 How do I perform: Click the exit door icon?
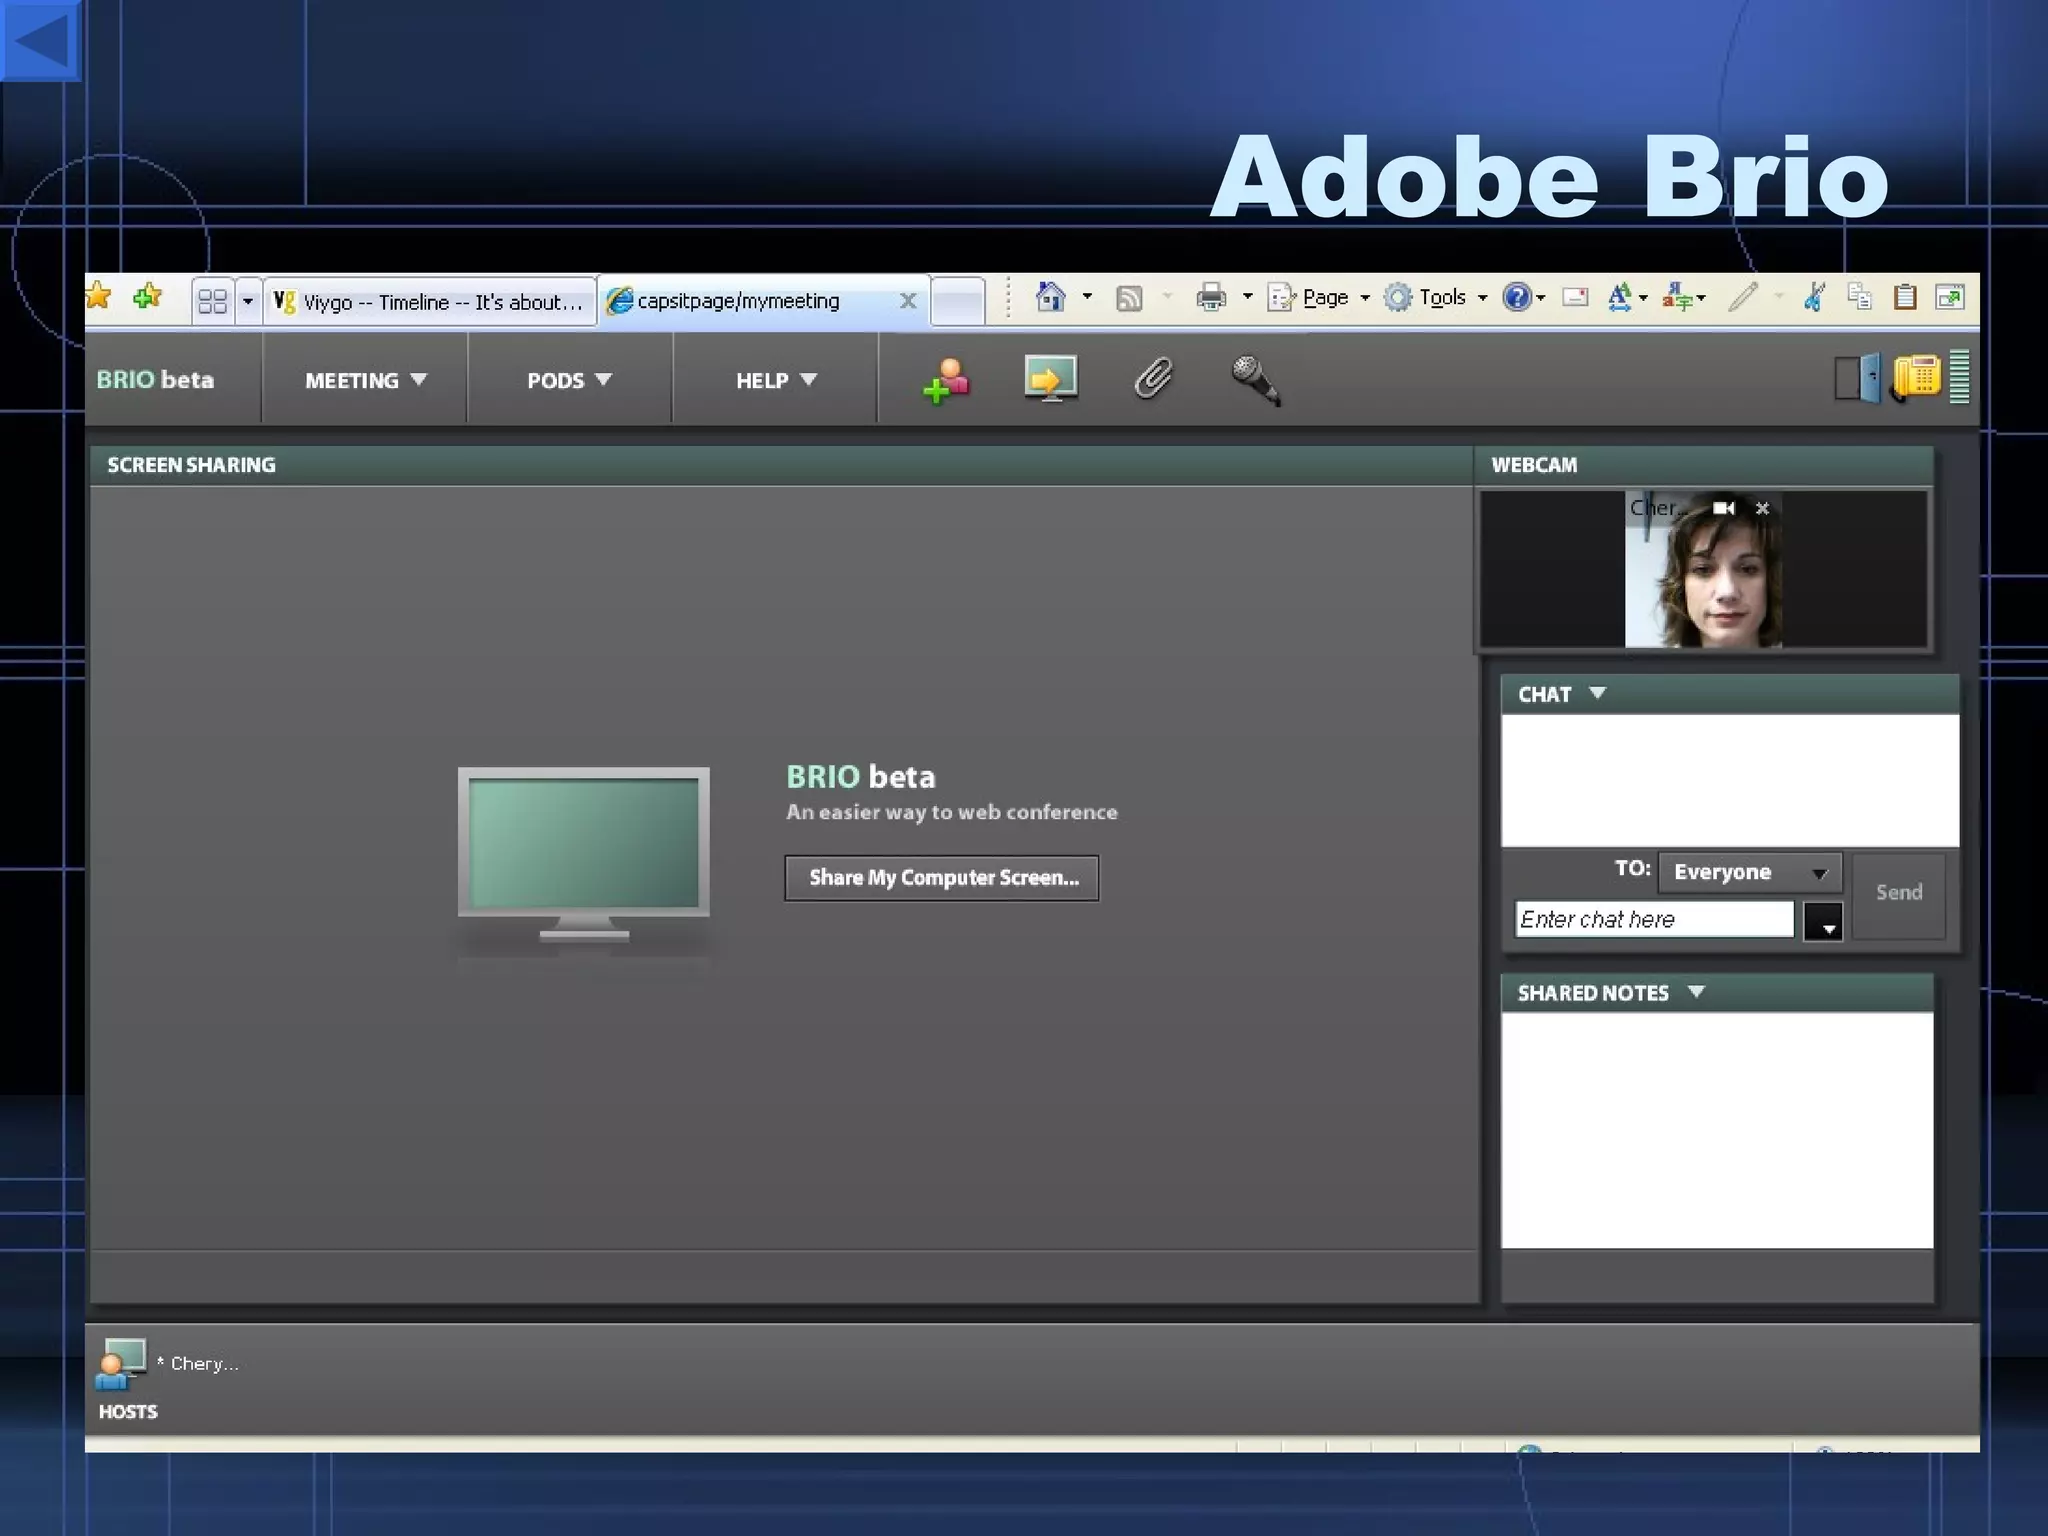(1857, 378)
